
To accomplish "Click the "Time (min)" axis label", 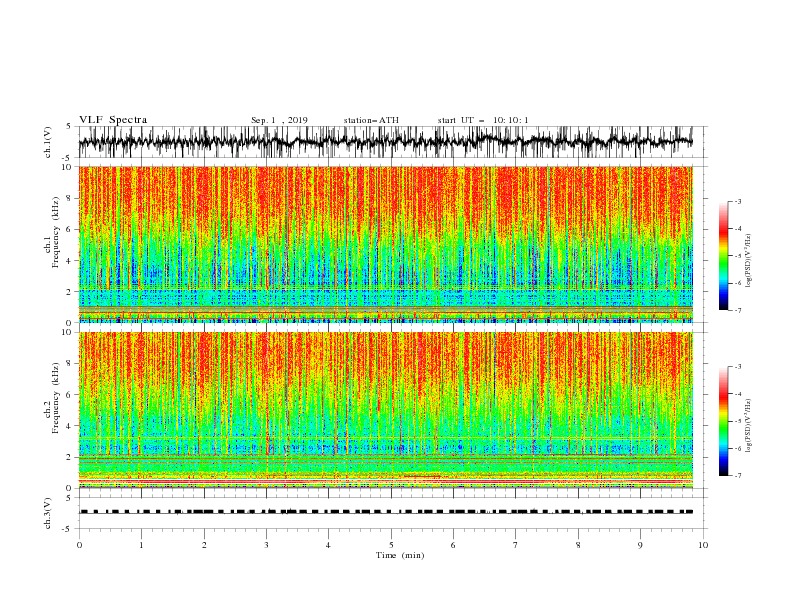I will coord(400,555).
